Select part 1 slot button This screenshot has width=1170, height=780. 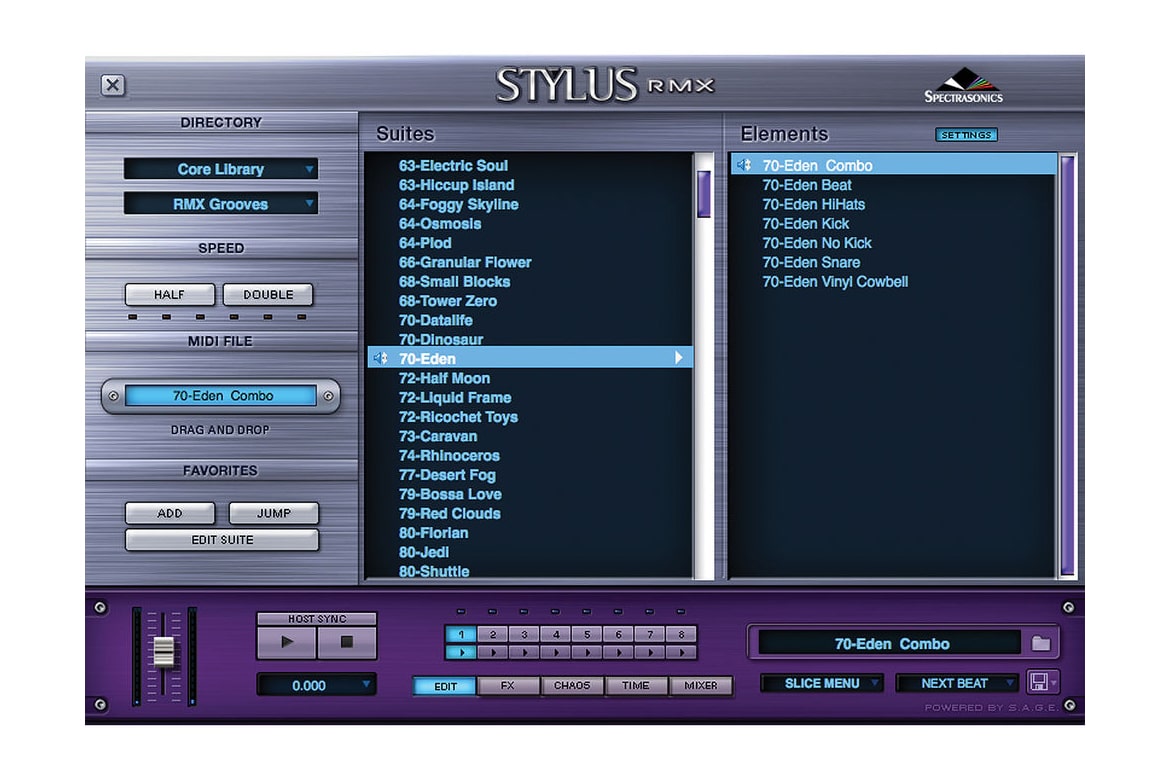point(461,634)
